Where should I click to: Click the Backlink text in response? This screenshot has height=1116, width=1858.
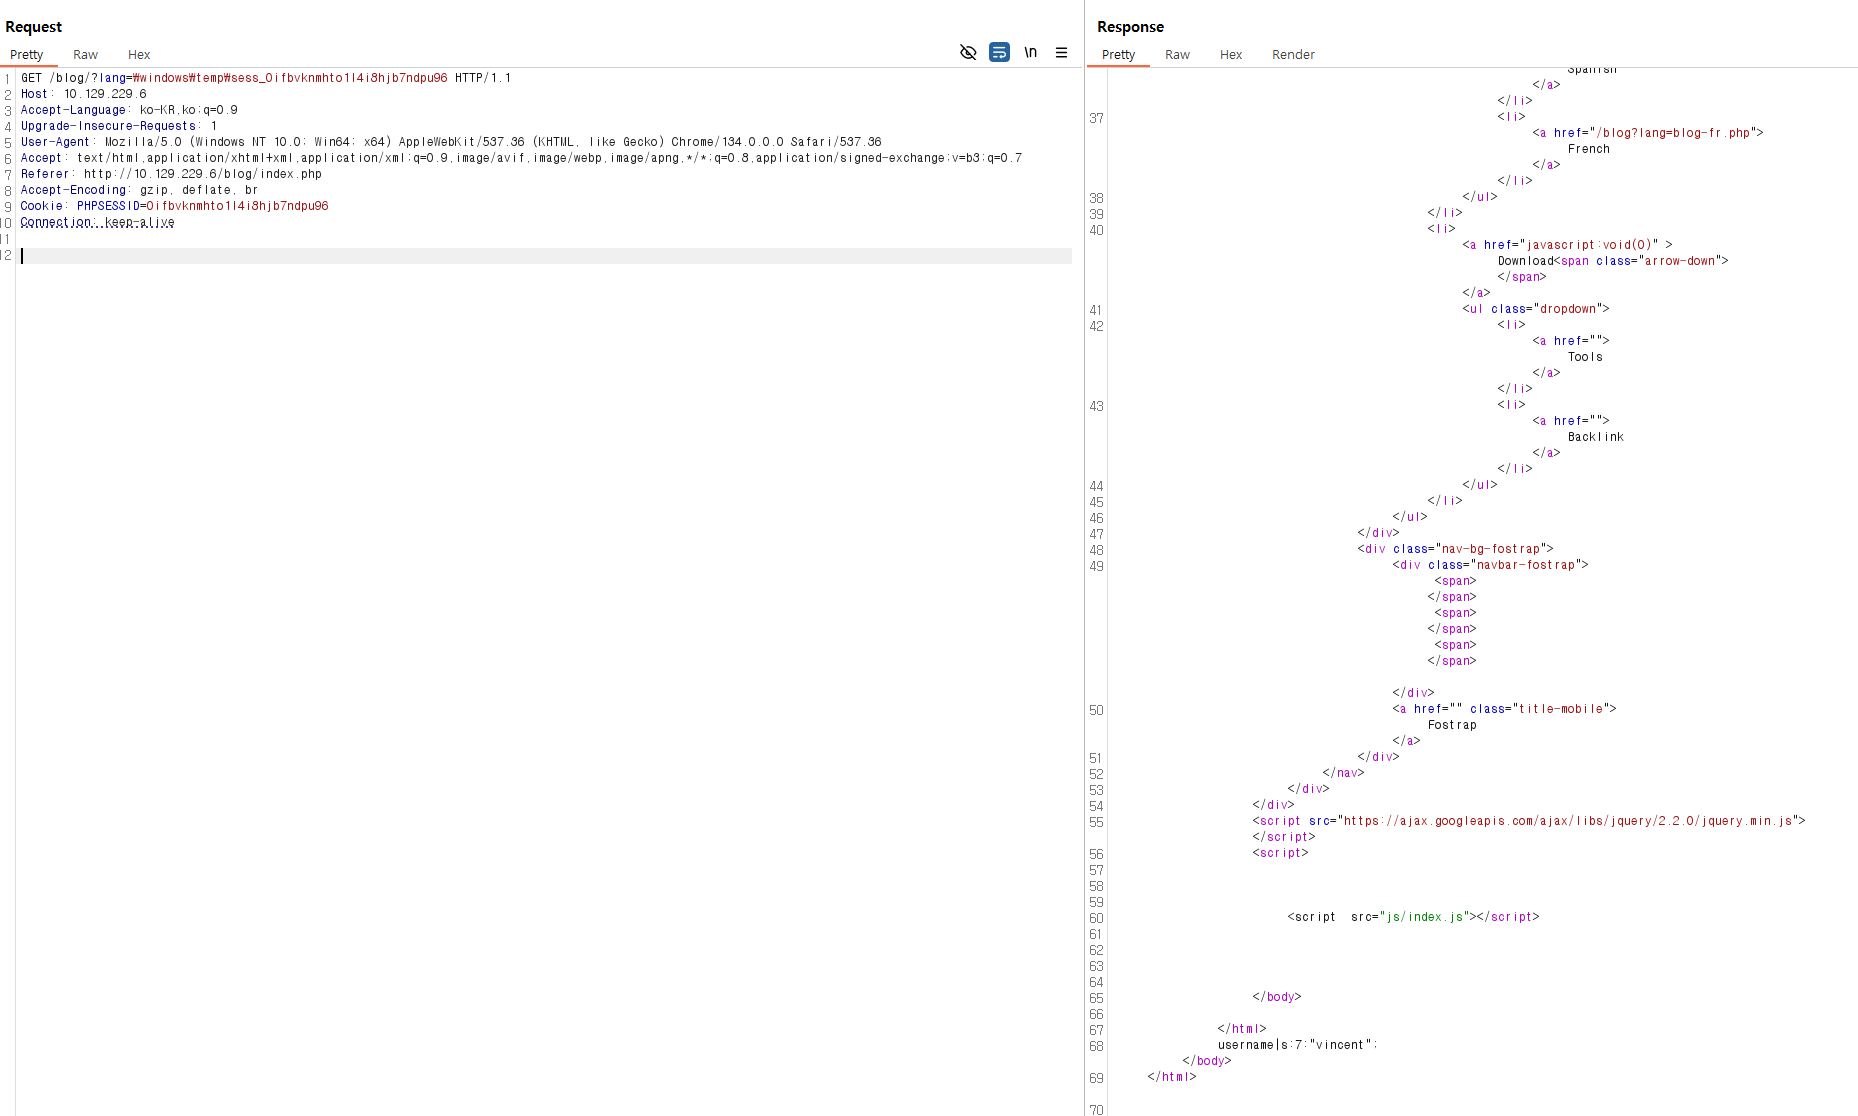pyautogui.click(x=1596, y=437)
